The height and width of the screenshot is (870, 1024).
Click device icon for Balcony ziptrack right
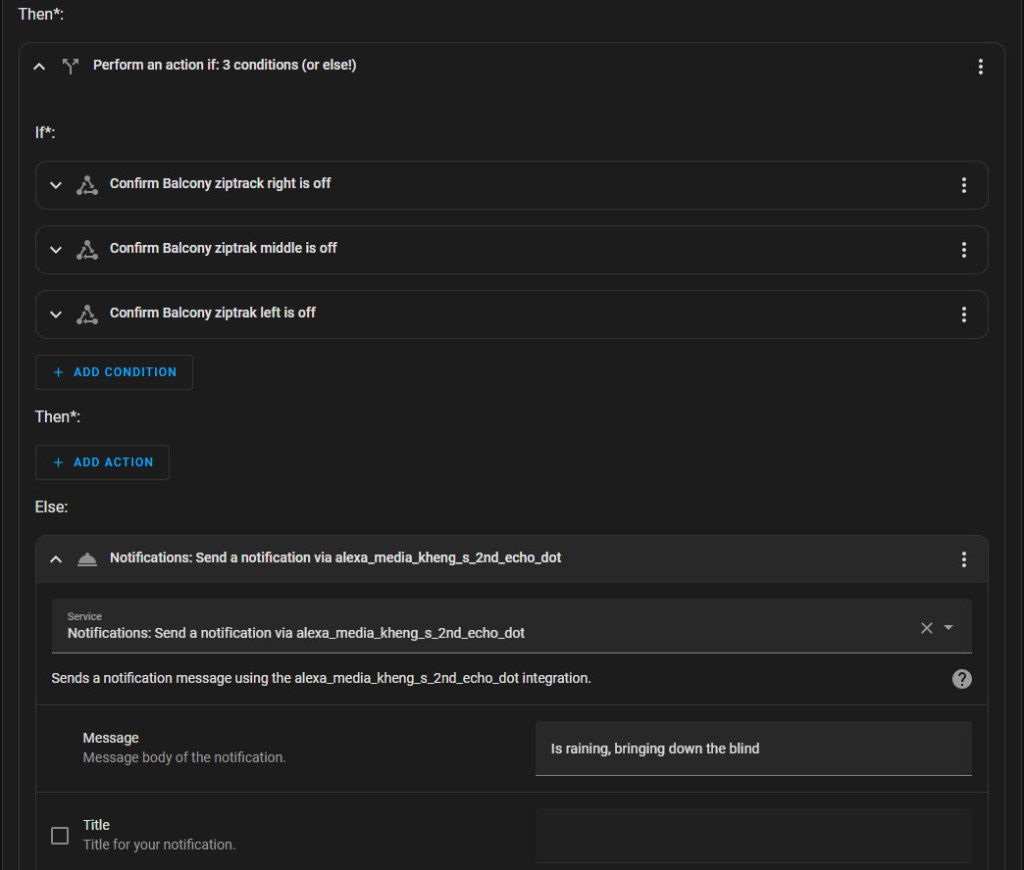[x=87, y=185]
